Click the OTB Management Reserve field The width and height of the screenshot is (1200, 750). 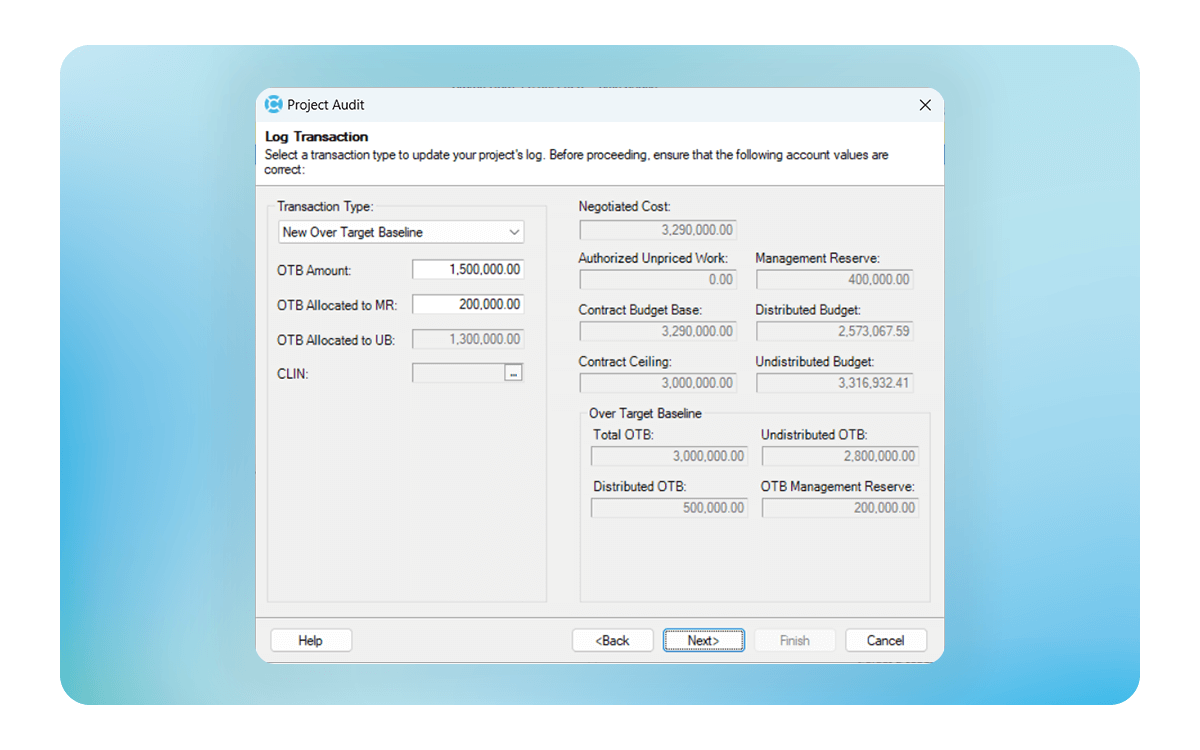point(840,508)
